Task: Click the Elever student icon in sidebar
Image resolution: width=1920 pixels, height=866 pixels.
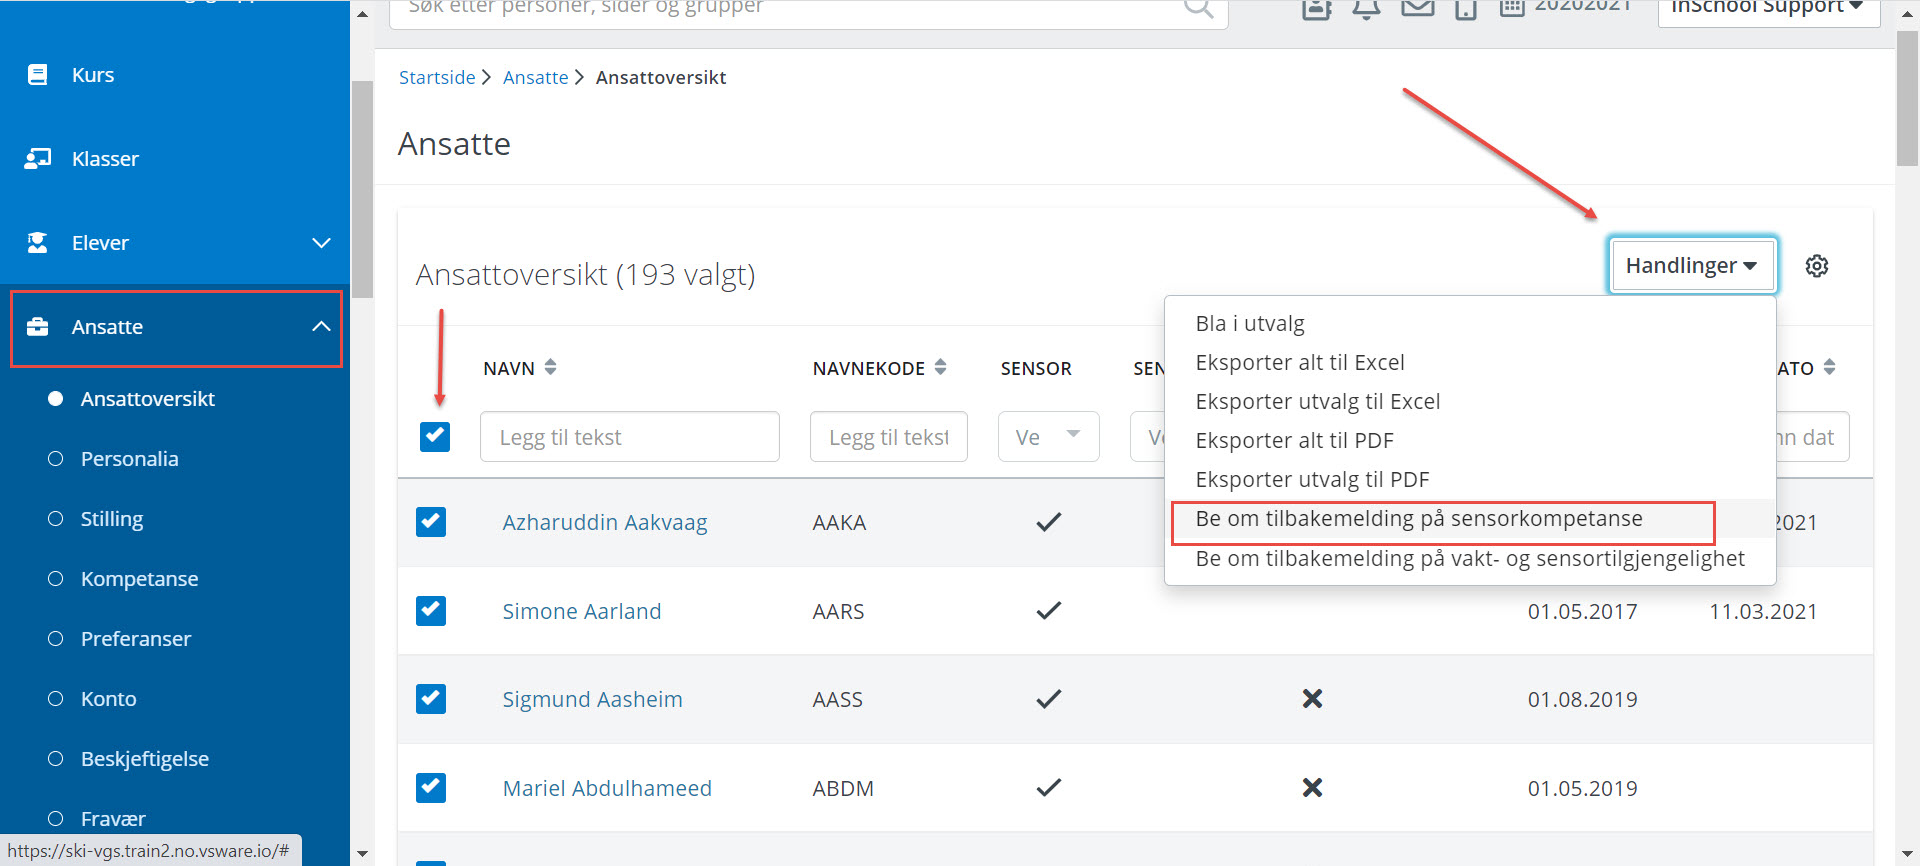Action: 38,242
